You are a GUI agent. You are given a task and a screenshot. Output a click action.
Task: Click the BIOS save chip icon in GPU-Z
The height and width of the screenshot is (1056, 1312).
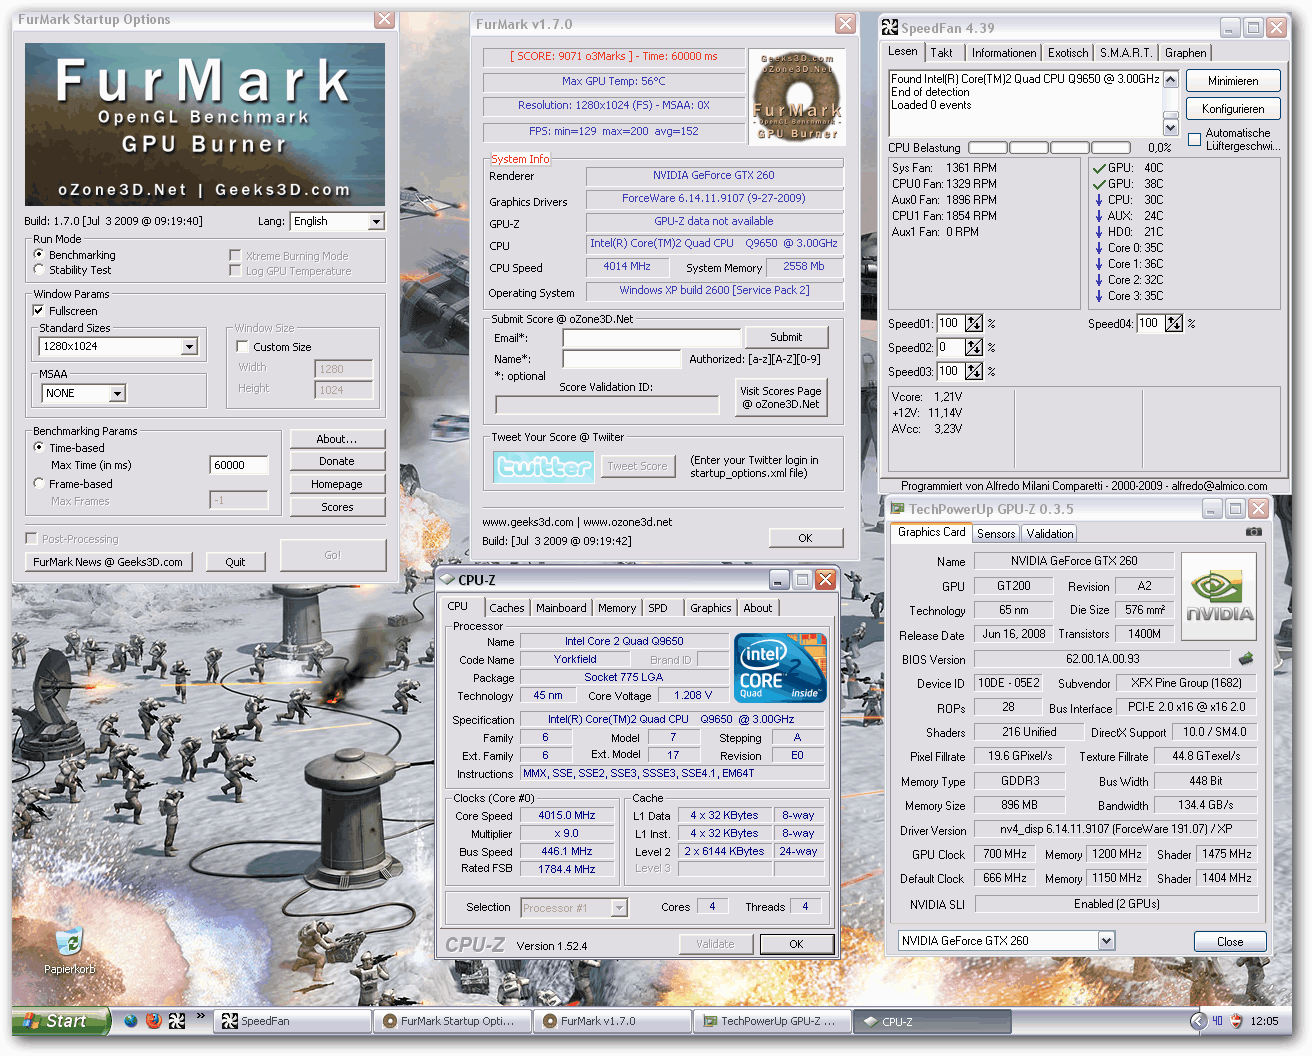coord(1245,659)
